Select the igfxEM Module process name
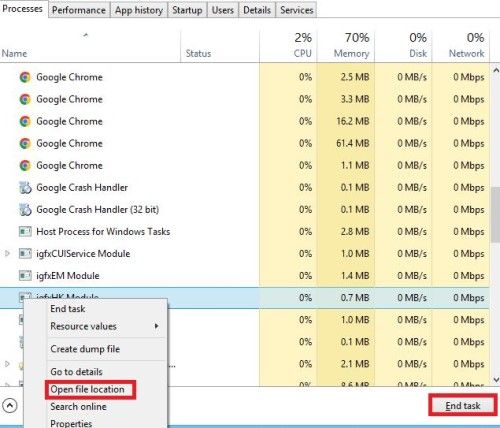The height and width of the screenshot is (428, 500). point(68,276)
